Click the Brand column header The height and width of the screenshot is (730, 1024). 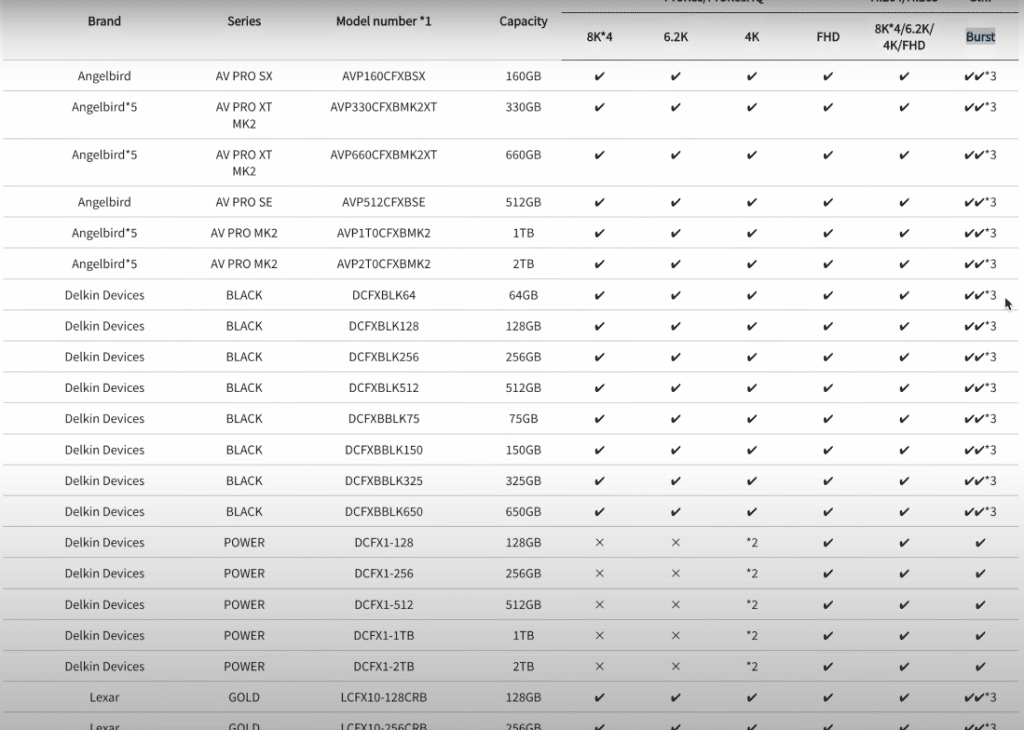[104, 21]
